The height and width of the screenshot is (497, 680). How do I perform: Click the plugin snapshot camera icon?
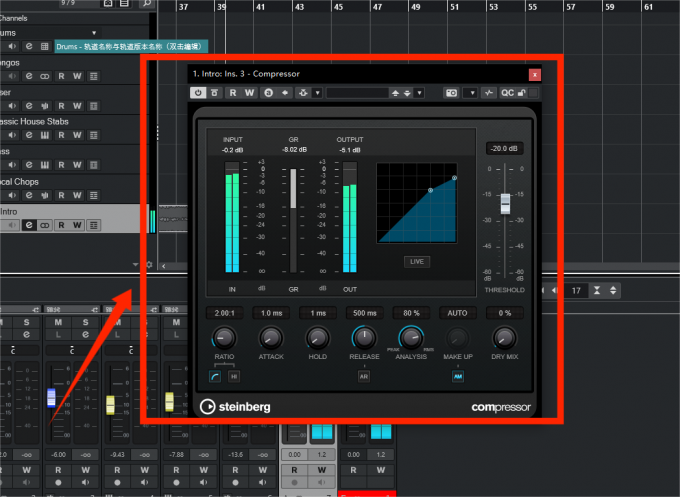[451, 93]
